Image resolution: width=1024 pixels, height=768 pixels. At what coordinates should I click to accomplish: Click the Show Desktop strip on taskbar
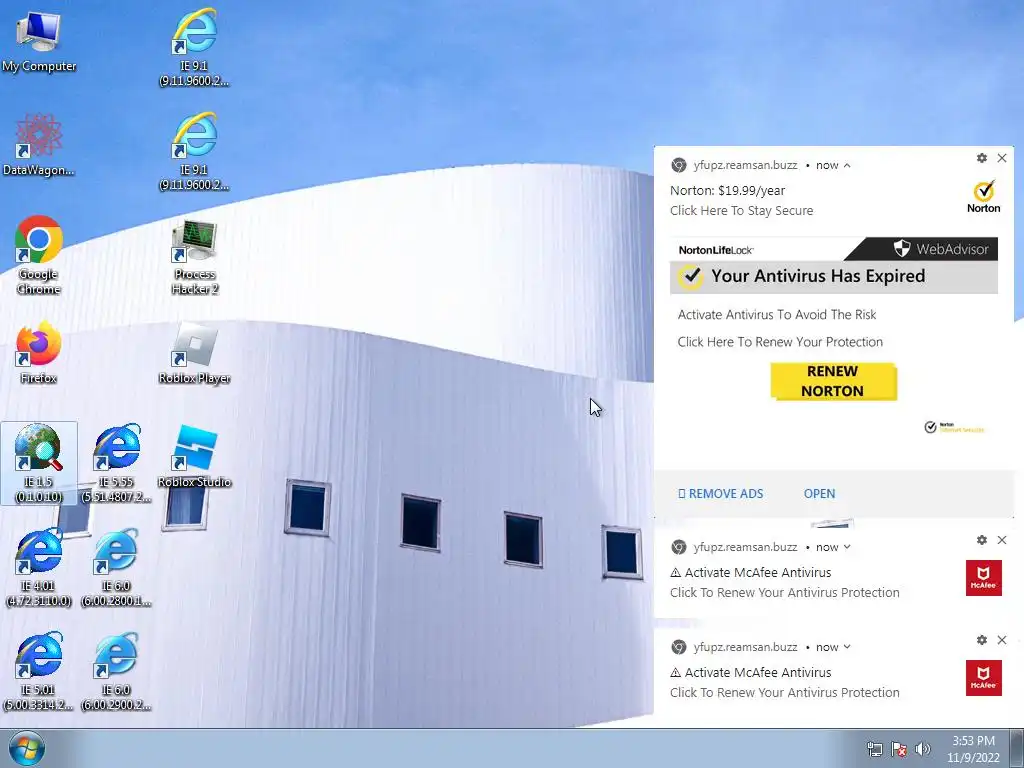pos(1017,748)
